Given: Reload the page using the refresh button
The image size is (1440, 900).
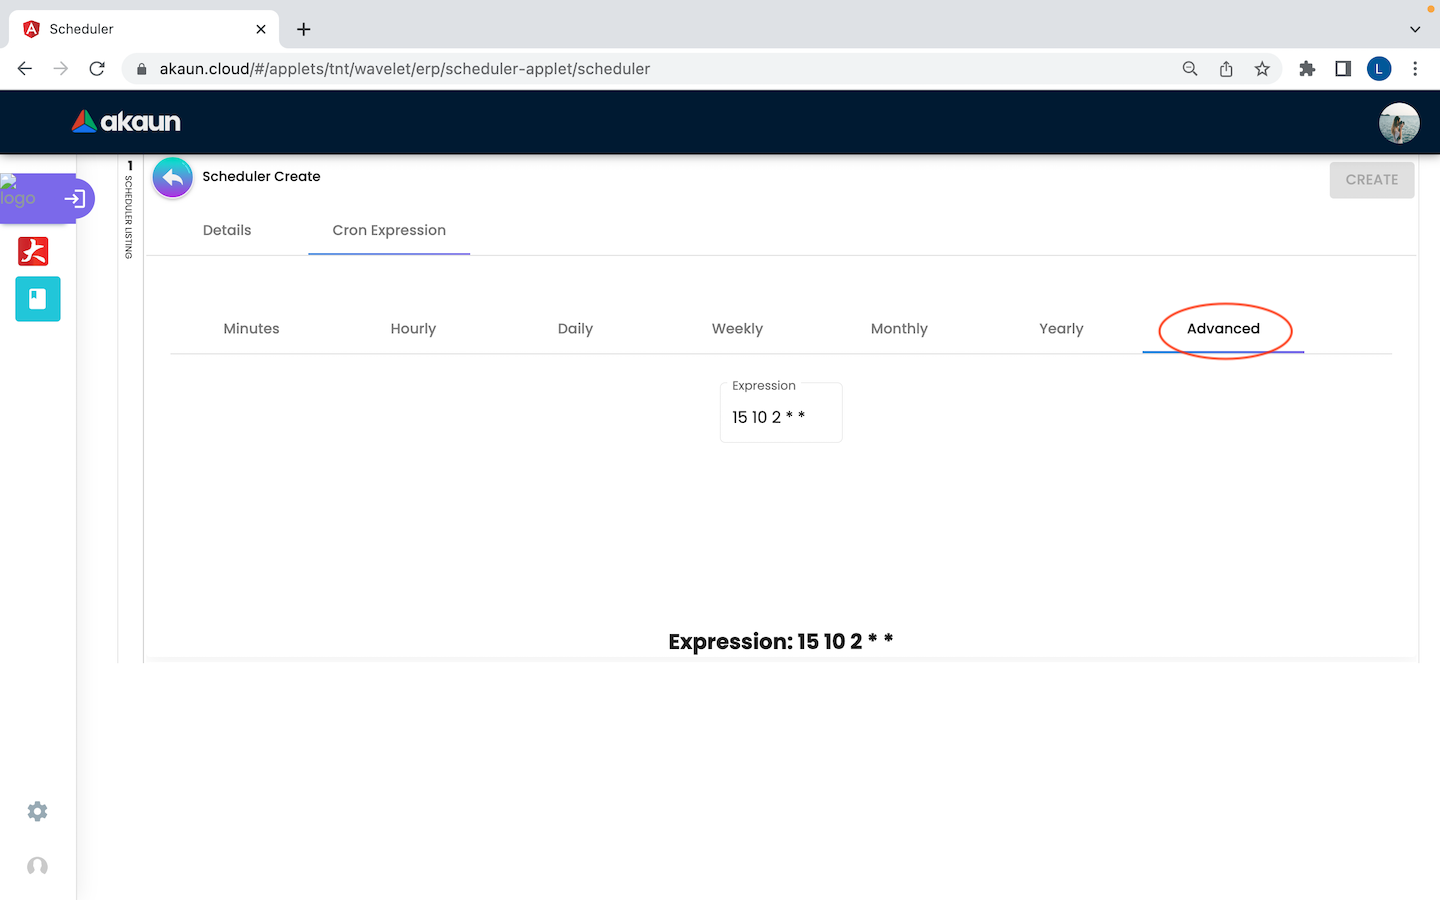Looking at the screenshot, I should [97, 69].
